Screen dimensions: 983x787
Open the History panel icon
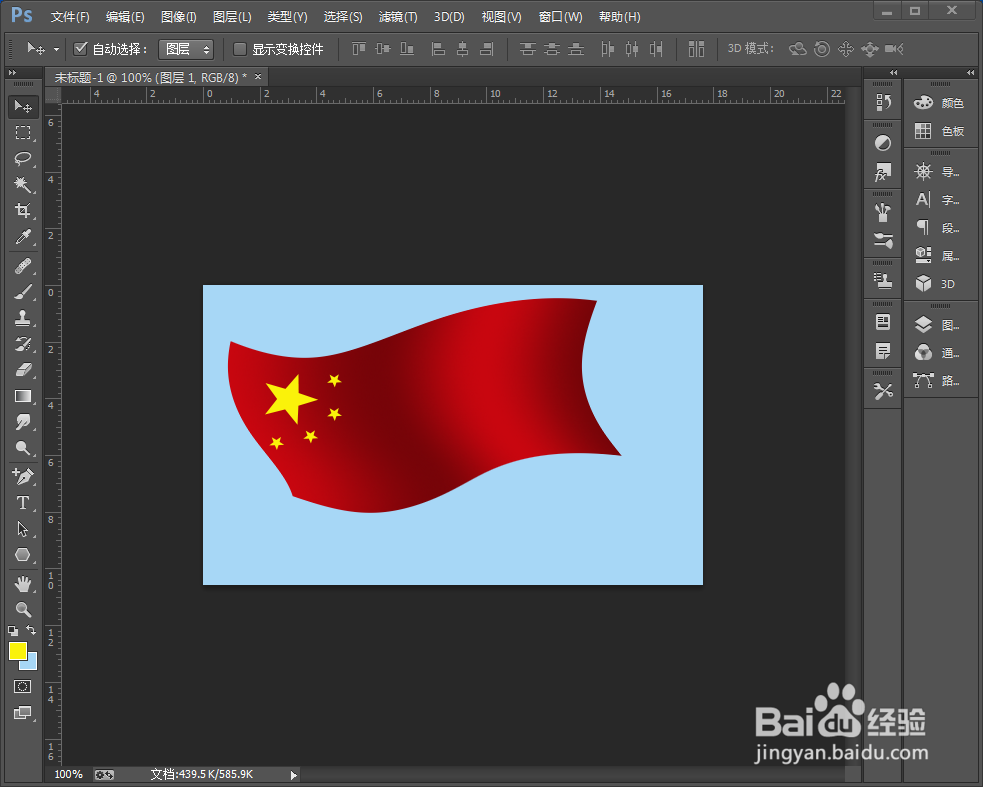point(883,102)
